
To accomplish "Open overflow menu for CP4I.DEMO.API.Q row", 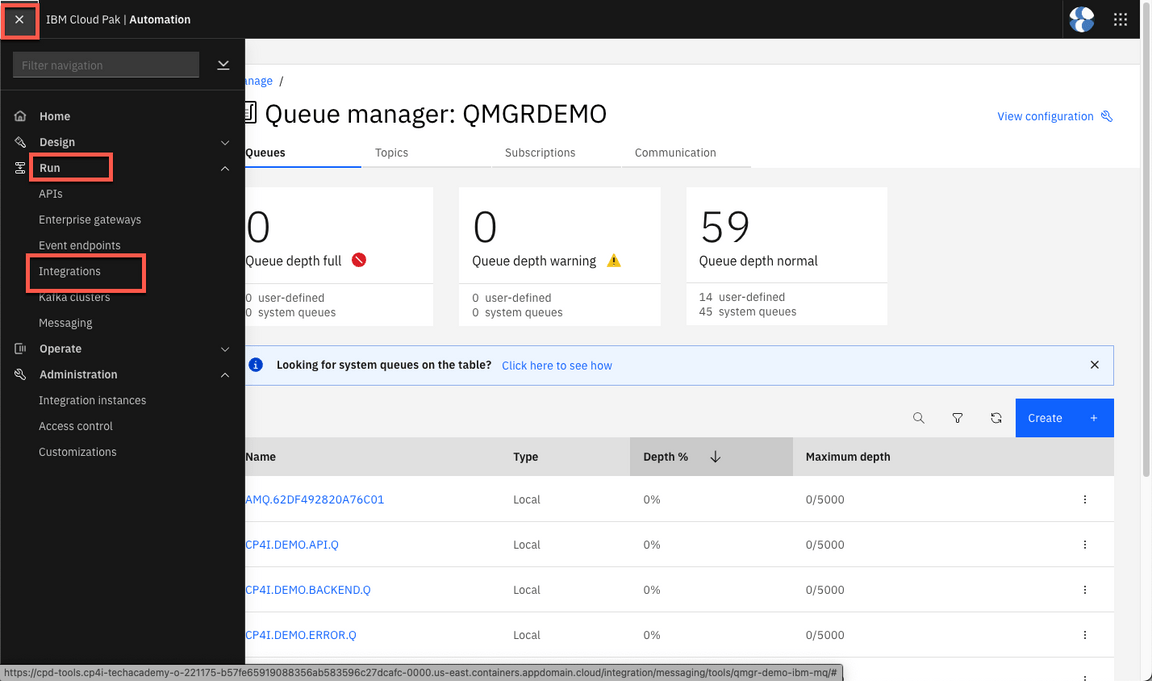I will pyautogui.click(x=1085, y=545).
